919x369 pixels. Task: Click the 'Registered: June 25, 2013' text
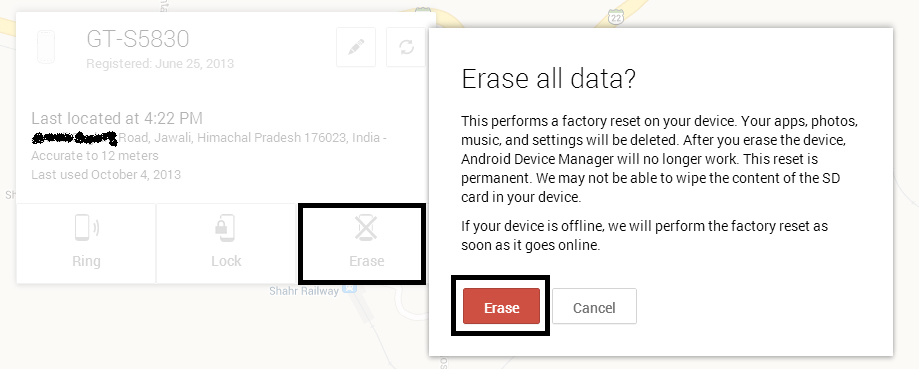pos(160,64)
